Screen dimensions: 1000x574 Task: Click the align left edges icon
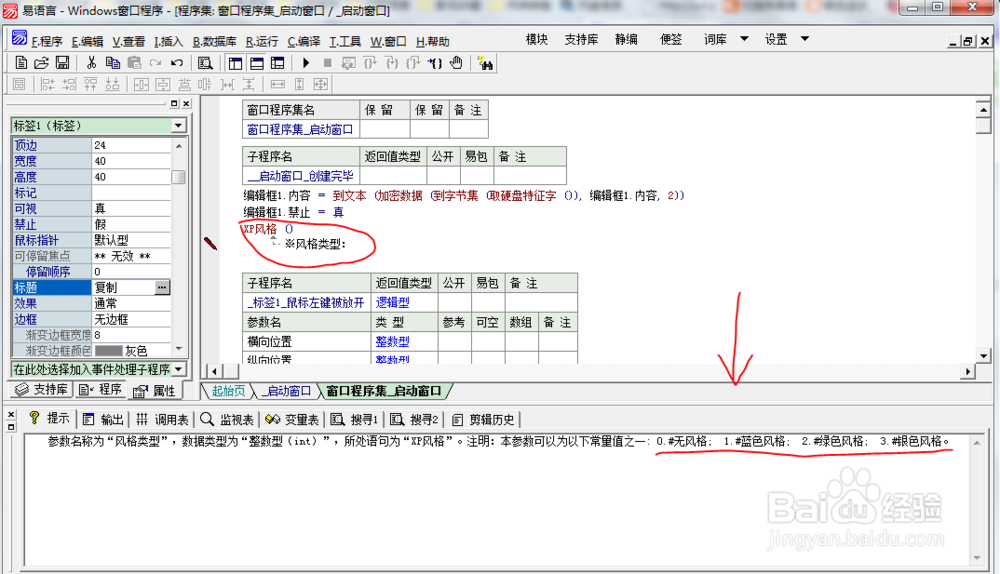(x=48, y=84)
